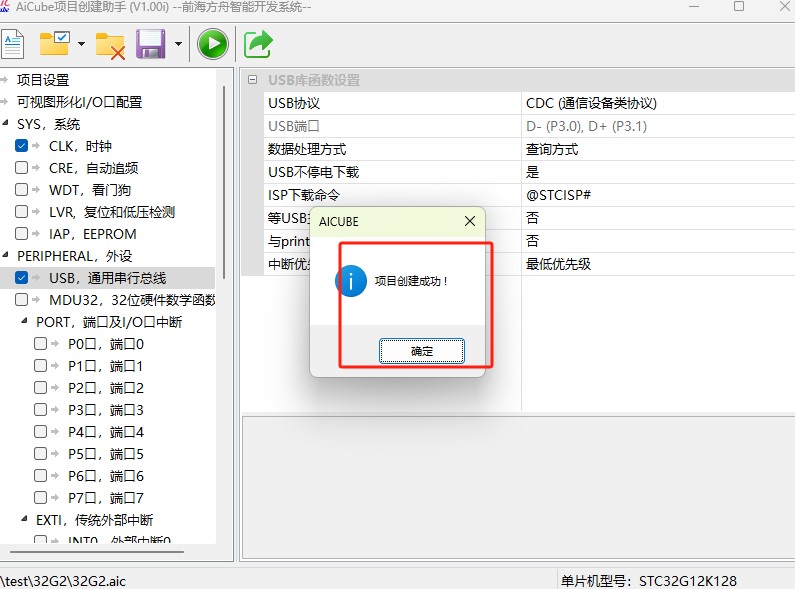The height and width of the screenshot is (589, 795).
Task: Enable P0口 端口0 checkbox
Action: (x=41, y=344)
